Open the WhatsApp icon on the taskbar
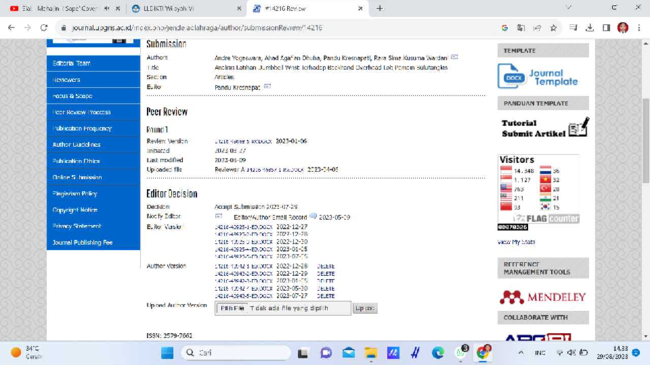Image resolution: width=650 pixels, height=365 pixels. point(460,353)
